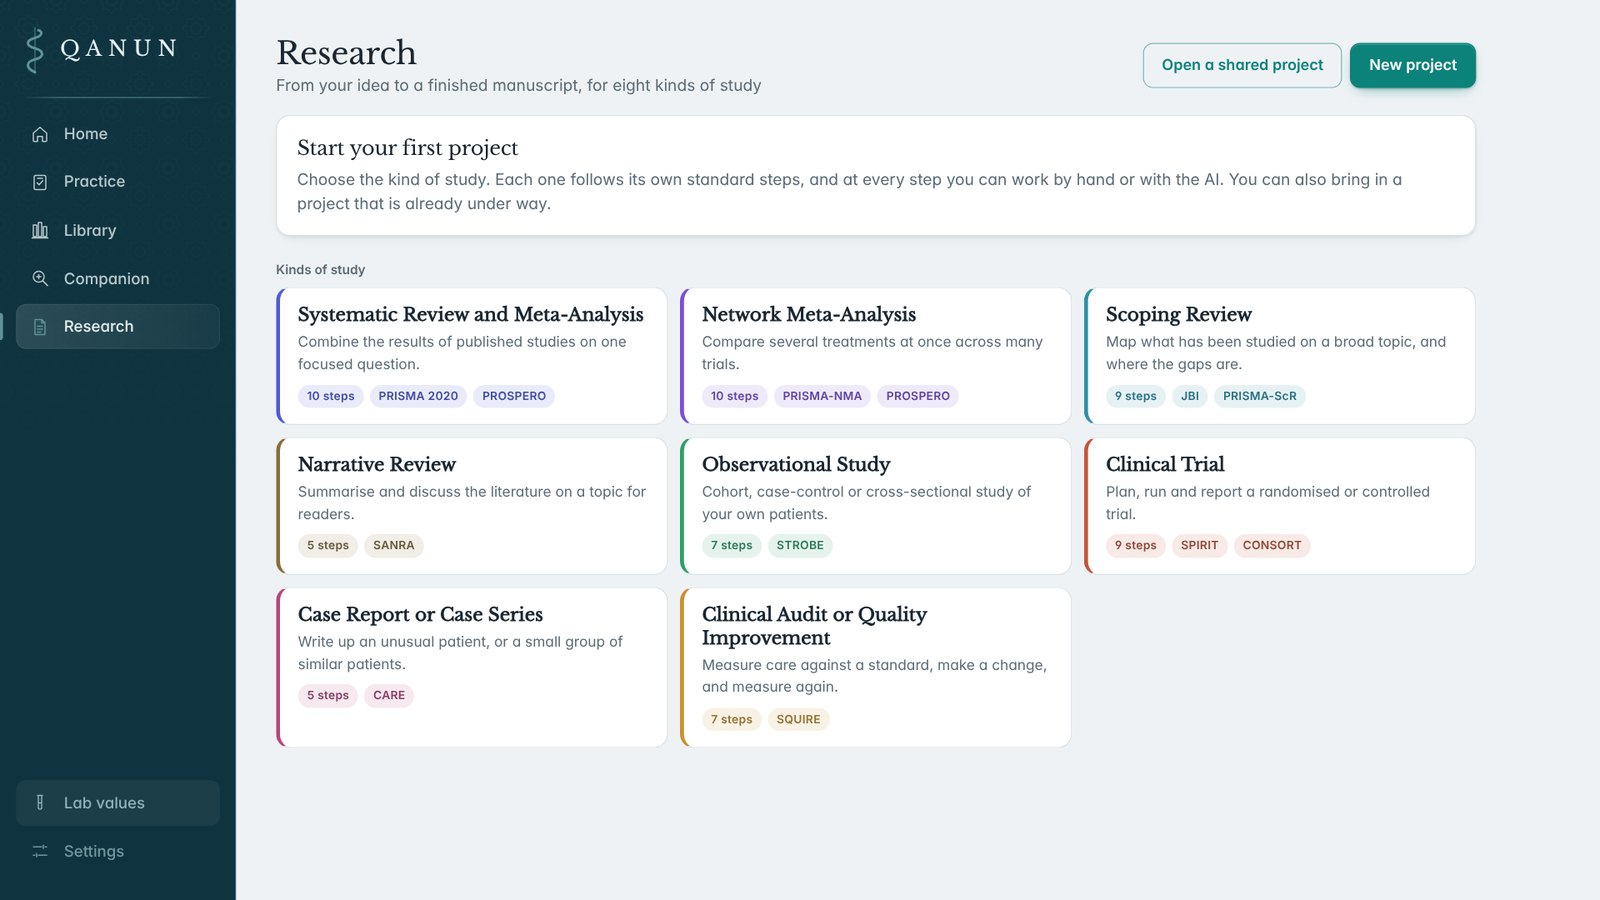
Task: Click the SPIRIT tag
Action: click(1199, 546)
